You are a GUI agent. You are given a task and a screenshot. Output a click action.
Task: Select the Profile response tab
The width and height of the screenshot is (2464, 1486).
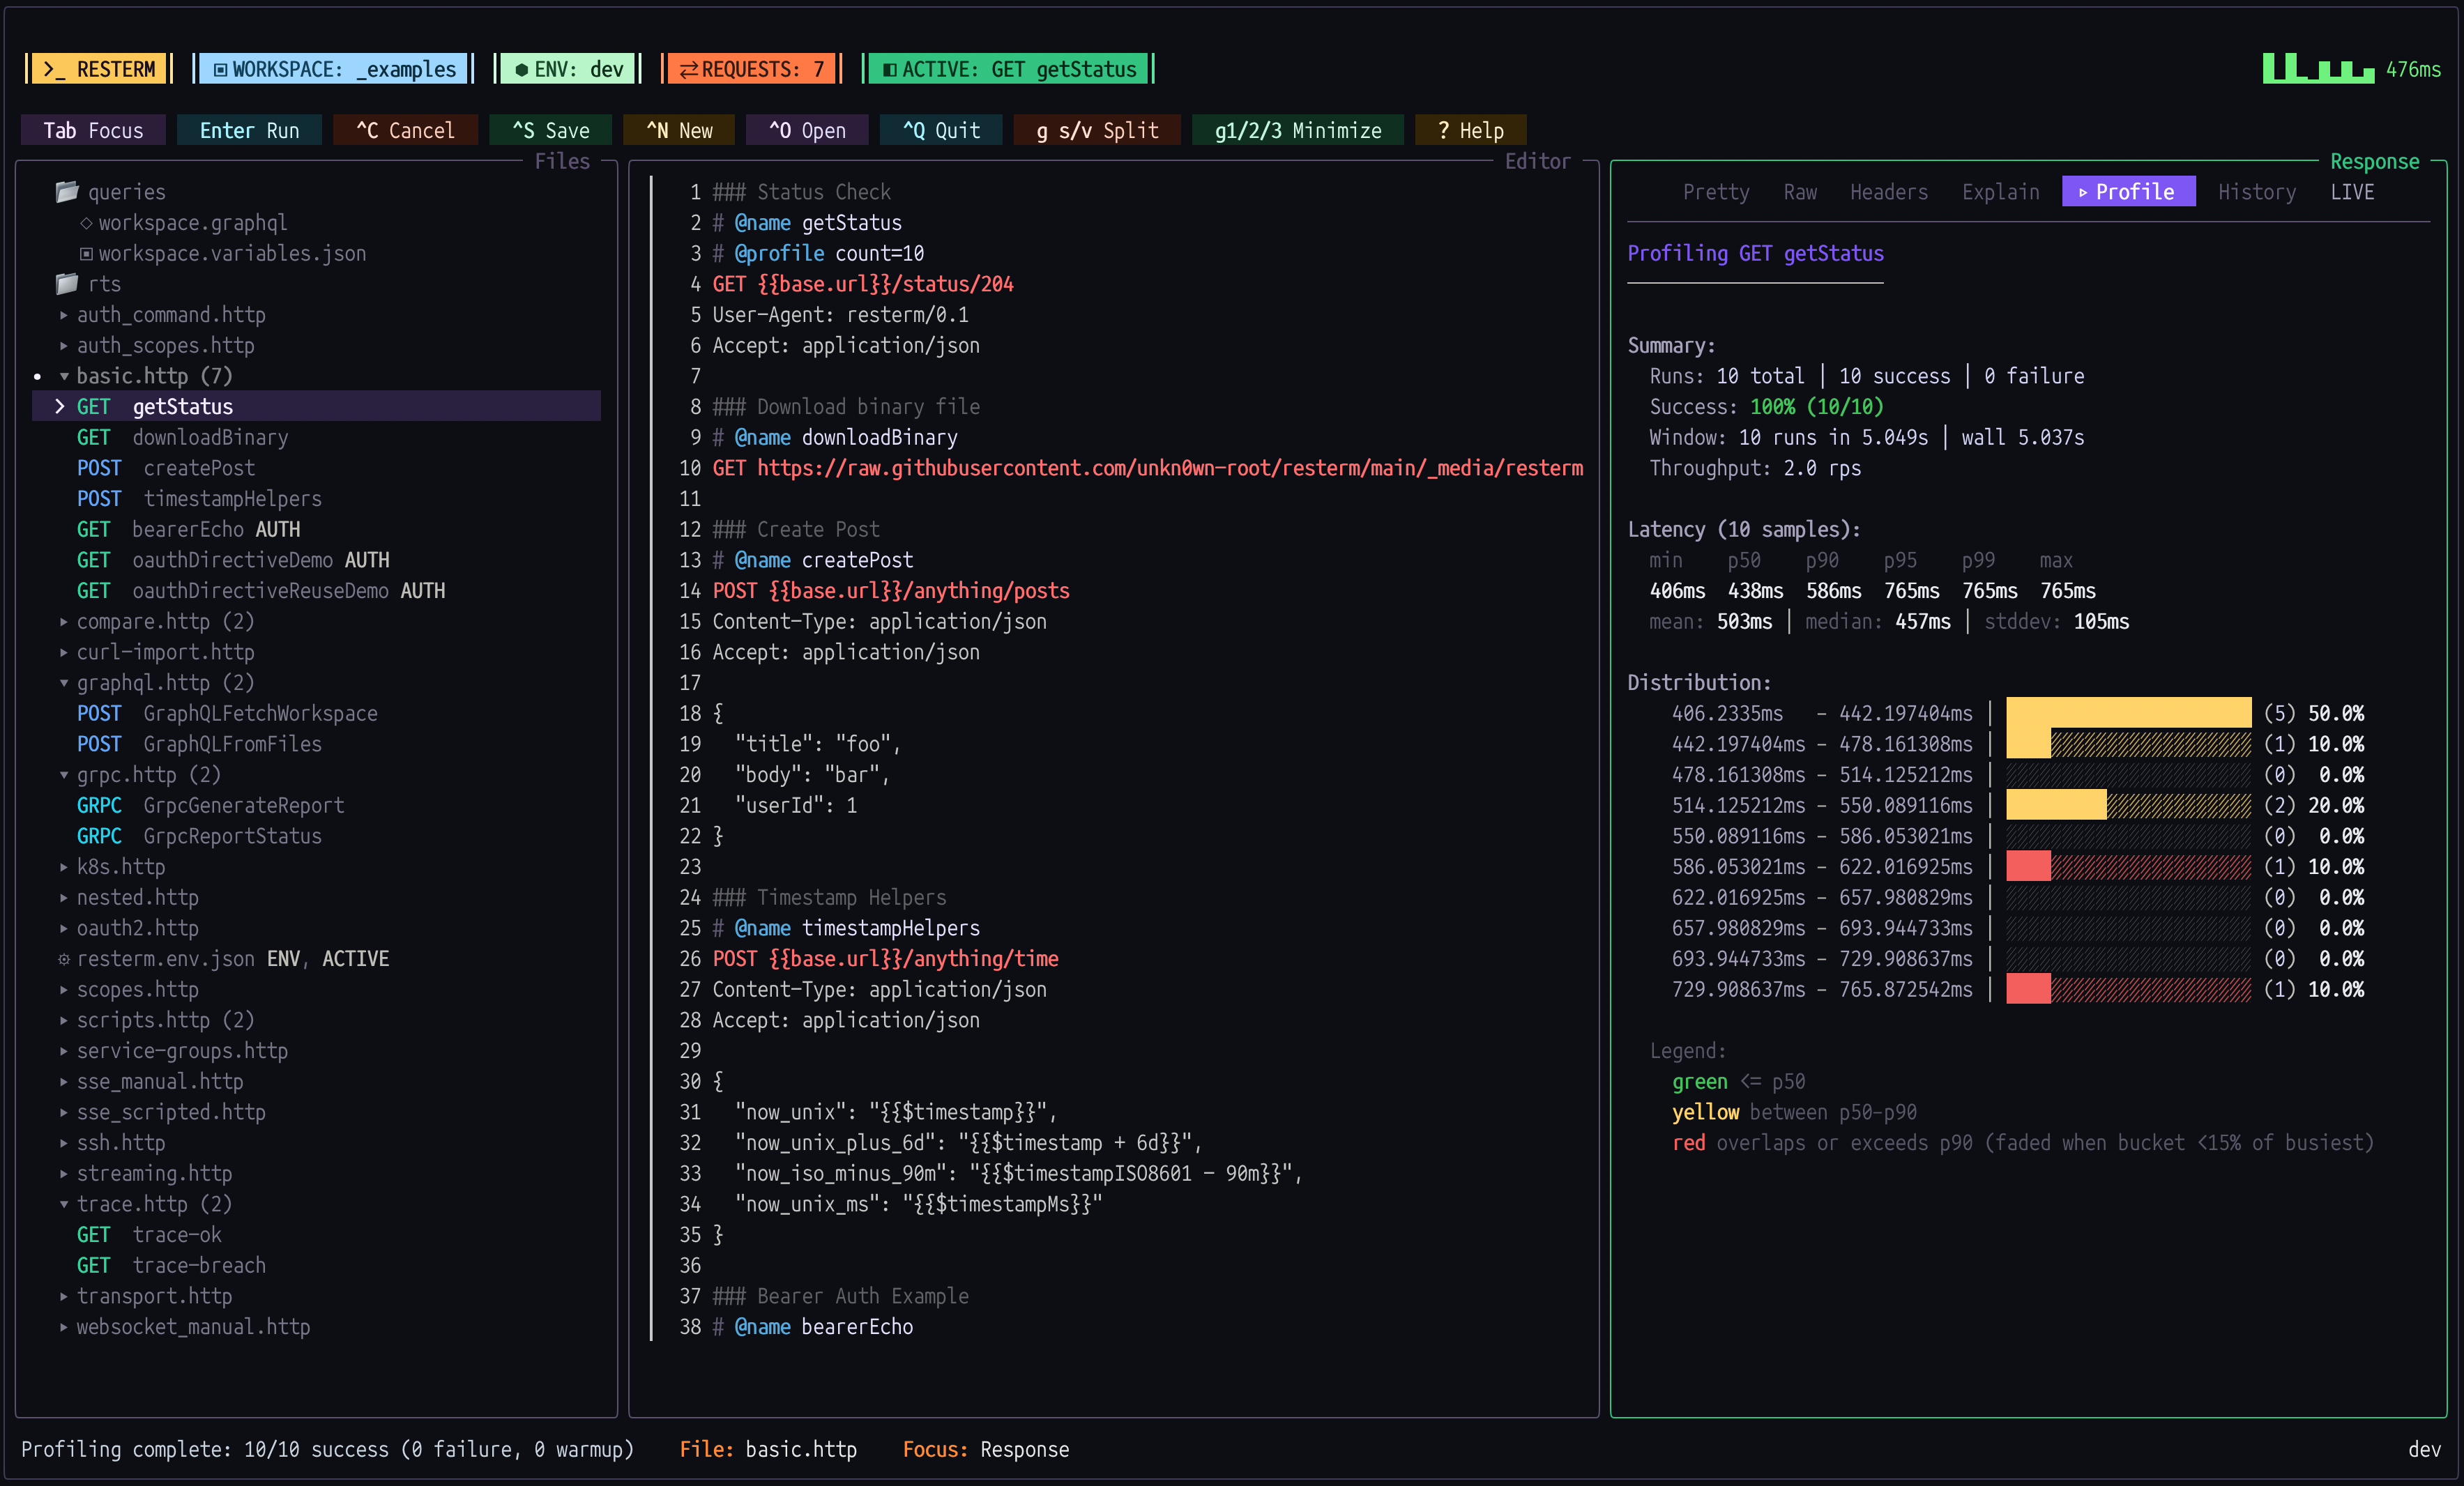click(x=2128, y=192)
